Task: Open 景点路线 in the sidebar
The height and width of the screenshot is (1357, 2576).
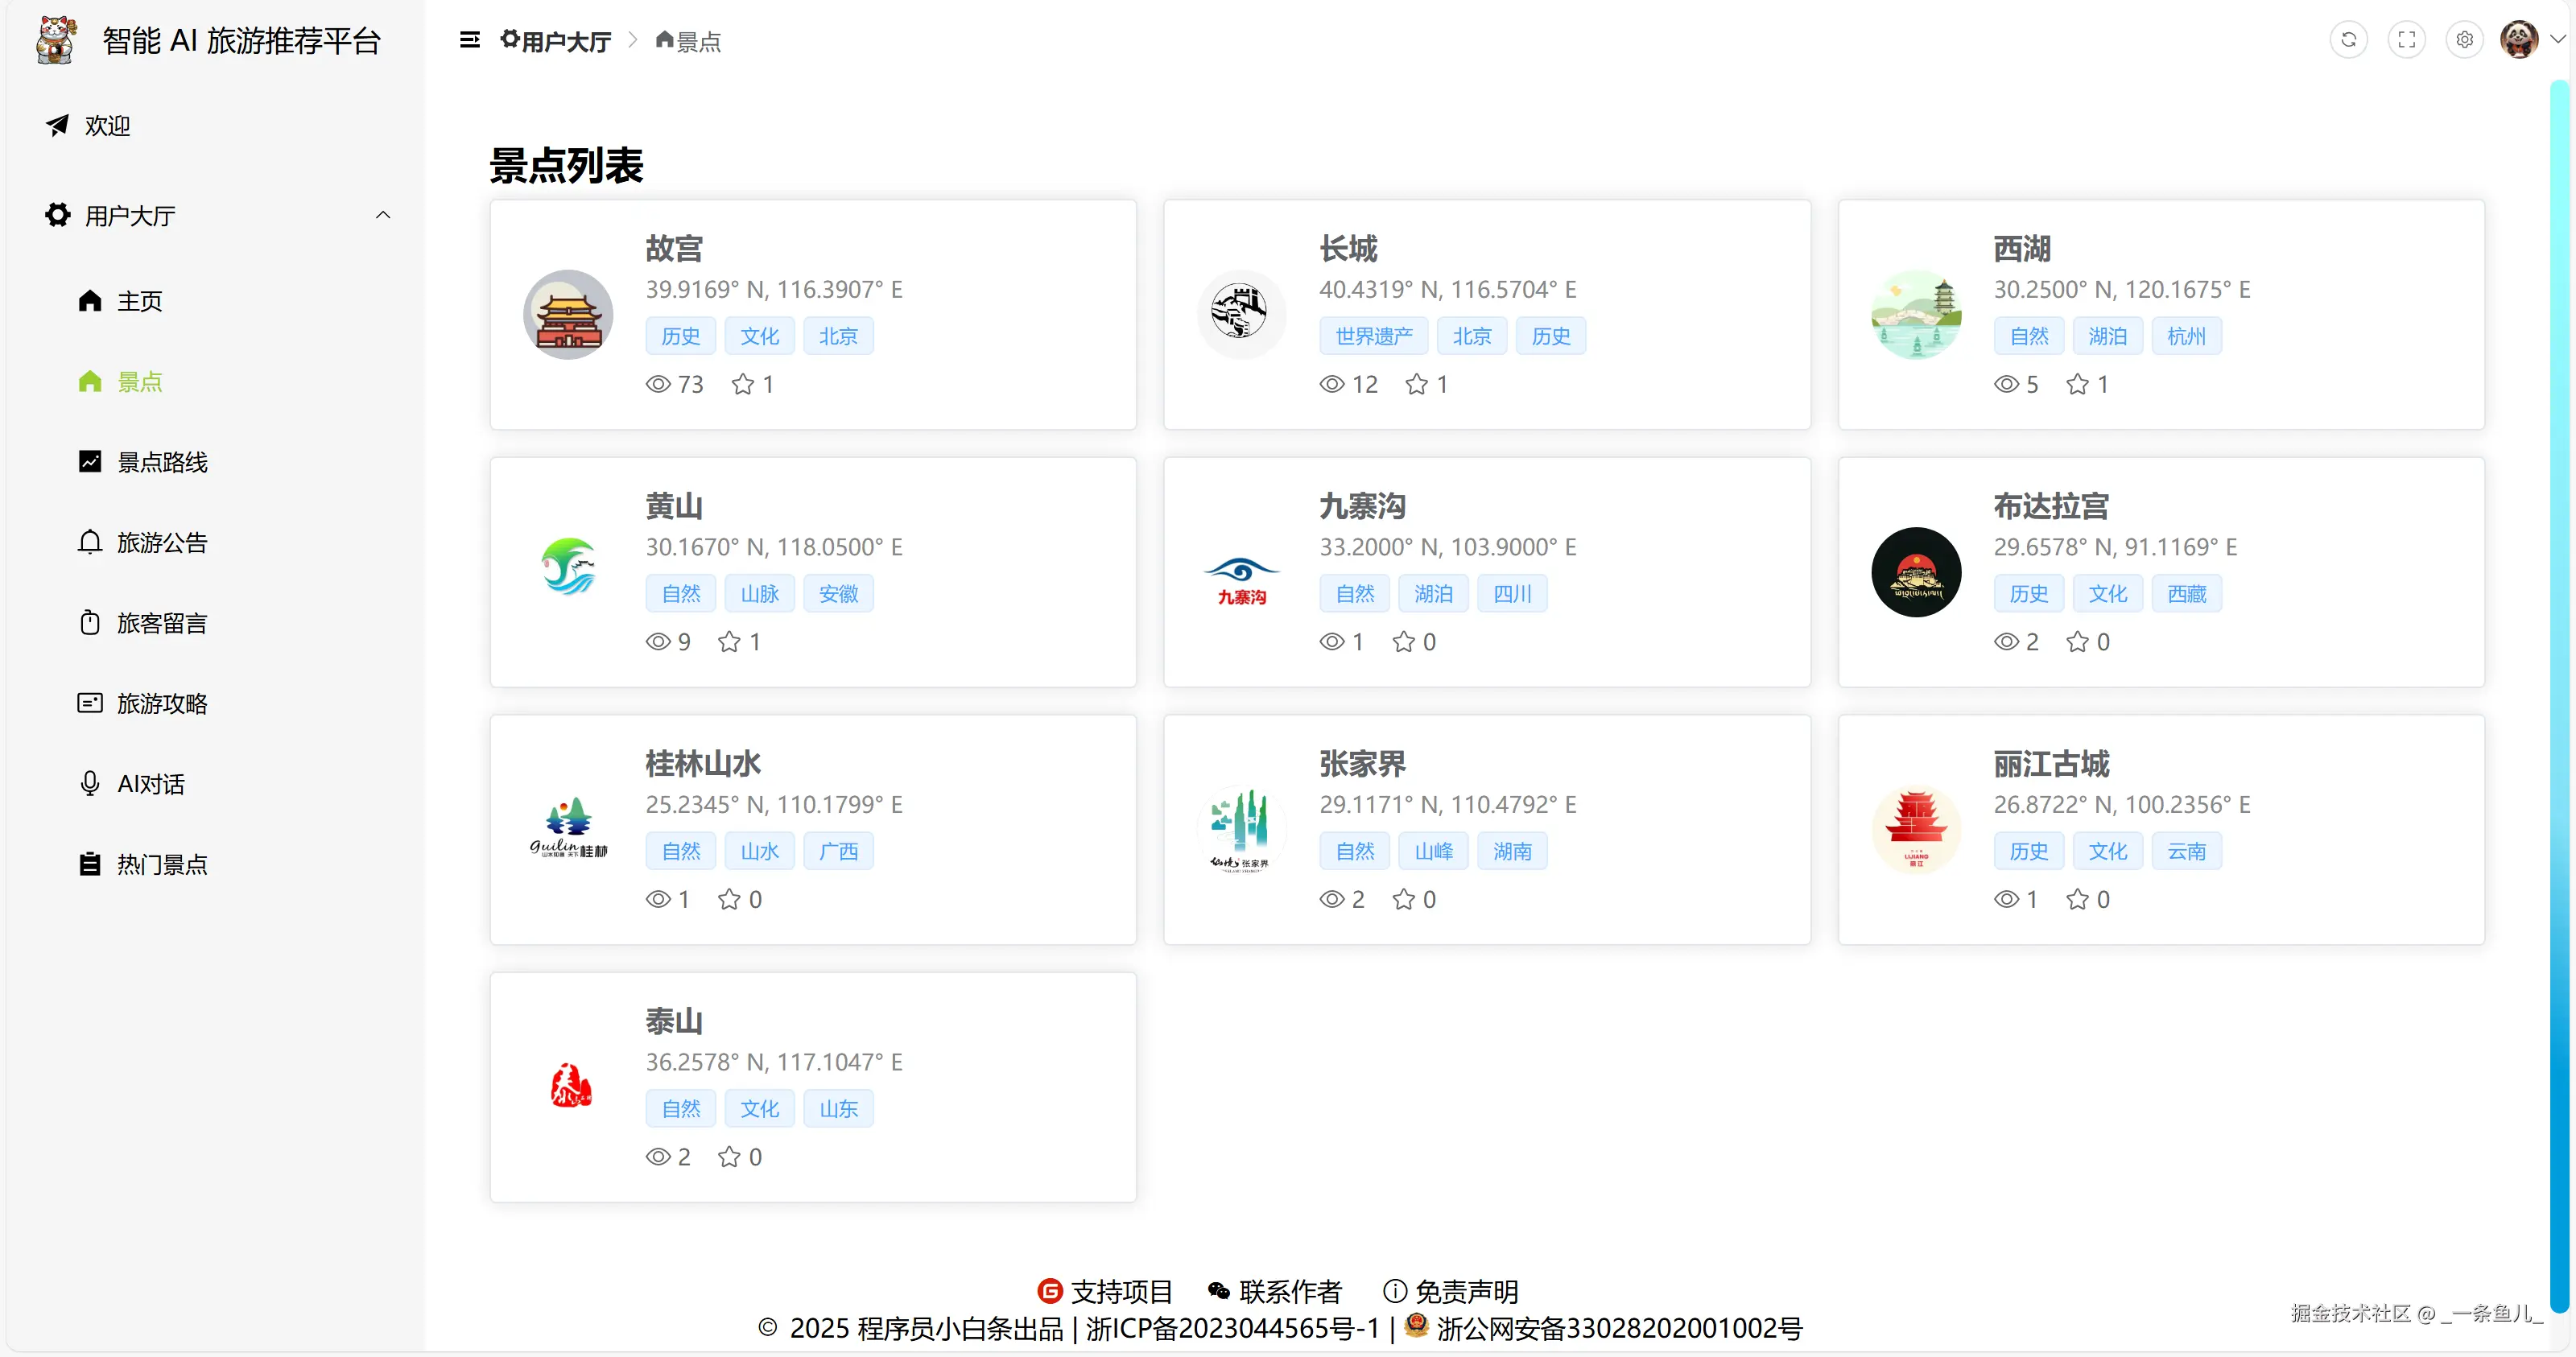Action: click(162, 462)
